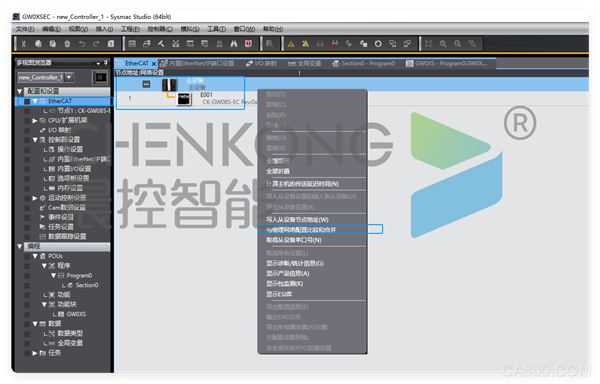Select the Cam数据设置 tree item
This screenshot has height=384, width=600.
(63, 208)
